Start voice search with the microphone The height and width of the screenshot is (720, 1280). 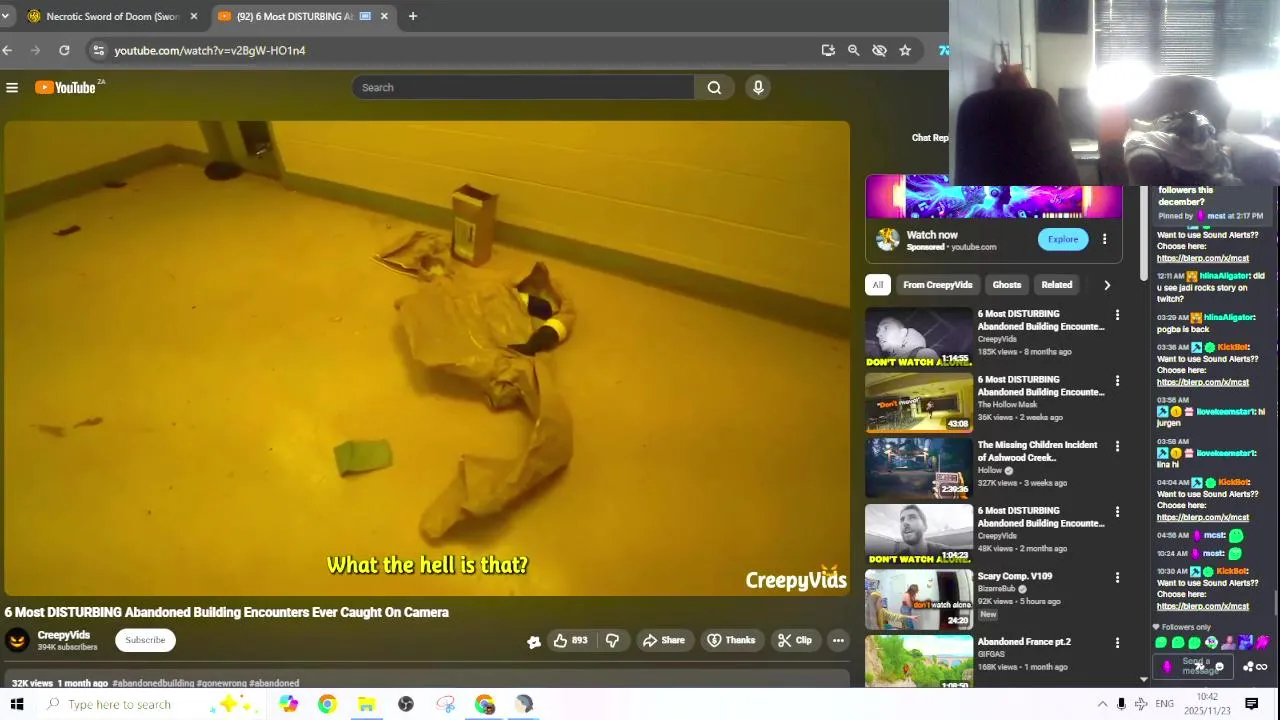point(758,88)
